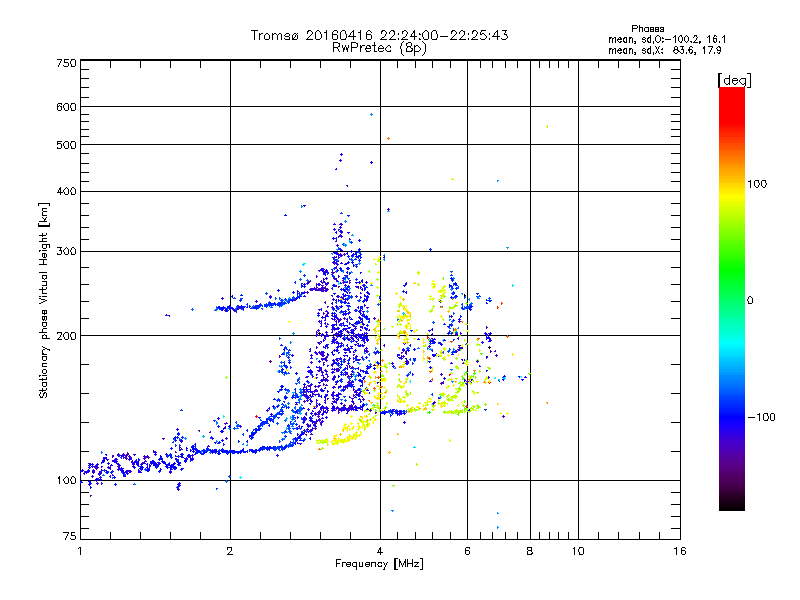Viewport: 800px width, 600px height.
Task: Click the "Frequency [MHz]" axis label
Action: tap(379, 564)
